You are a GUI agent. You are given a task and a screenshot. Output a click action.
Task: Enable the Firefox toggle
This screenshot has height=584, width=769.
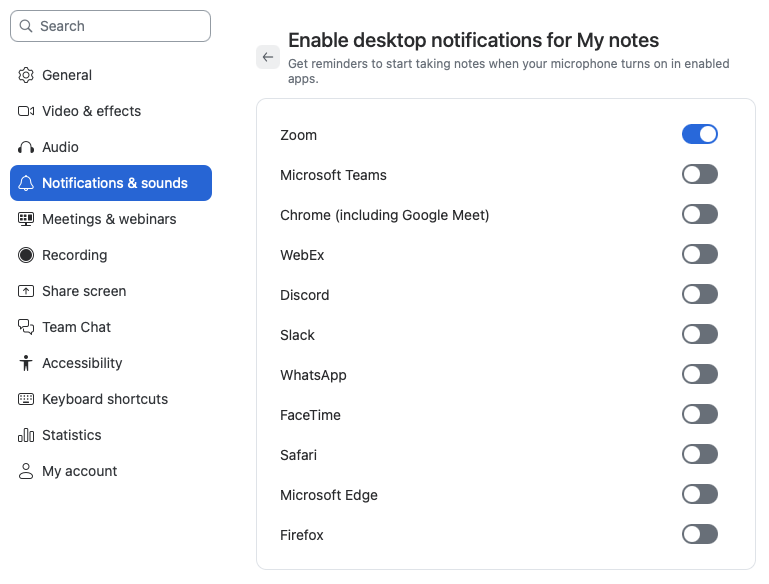pyautogui.click(x=700, y=534)
